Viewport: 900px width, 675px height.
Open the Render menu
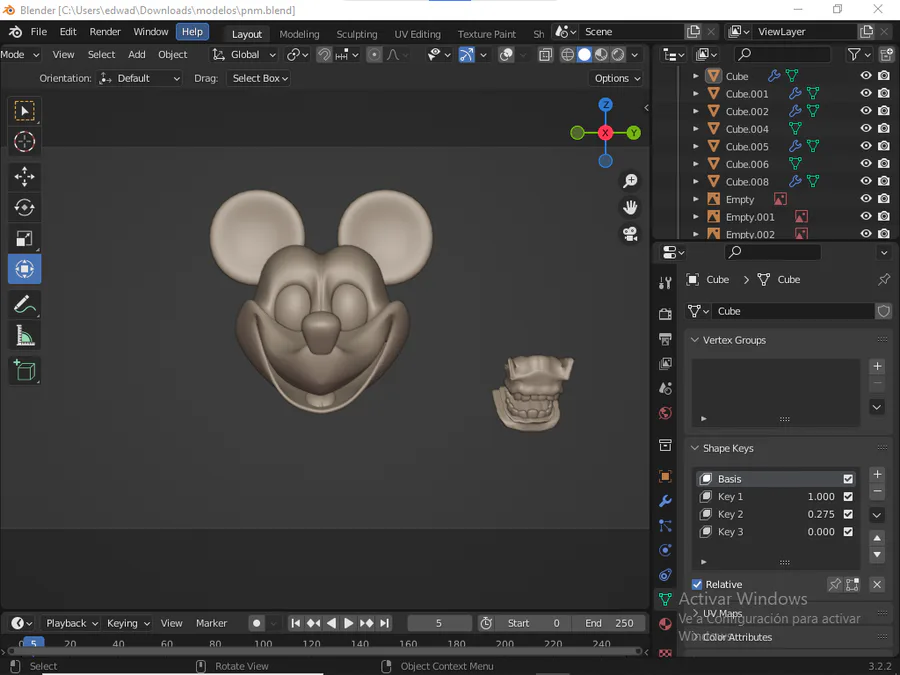[105, 32]
